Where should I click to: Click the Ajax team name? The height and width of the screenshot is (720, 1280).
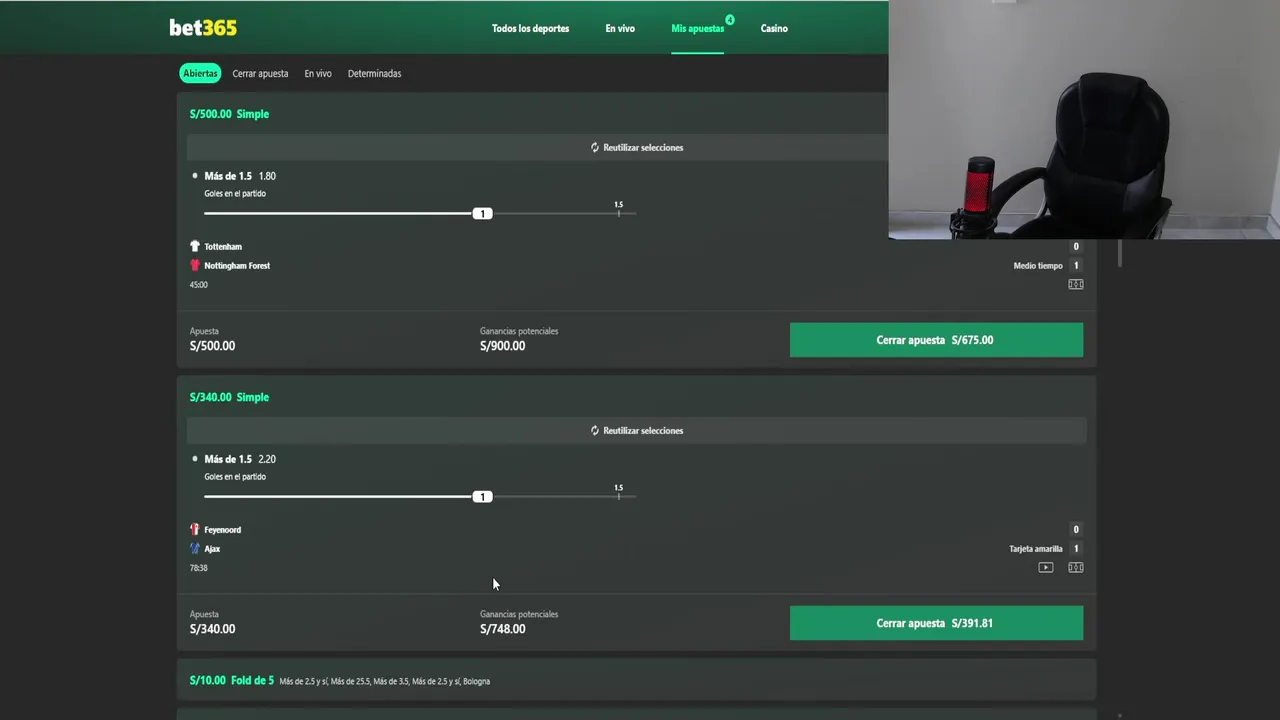(x=212, y=548)
